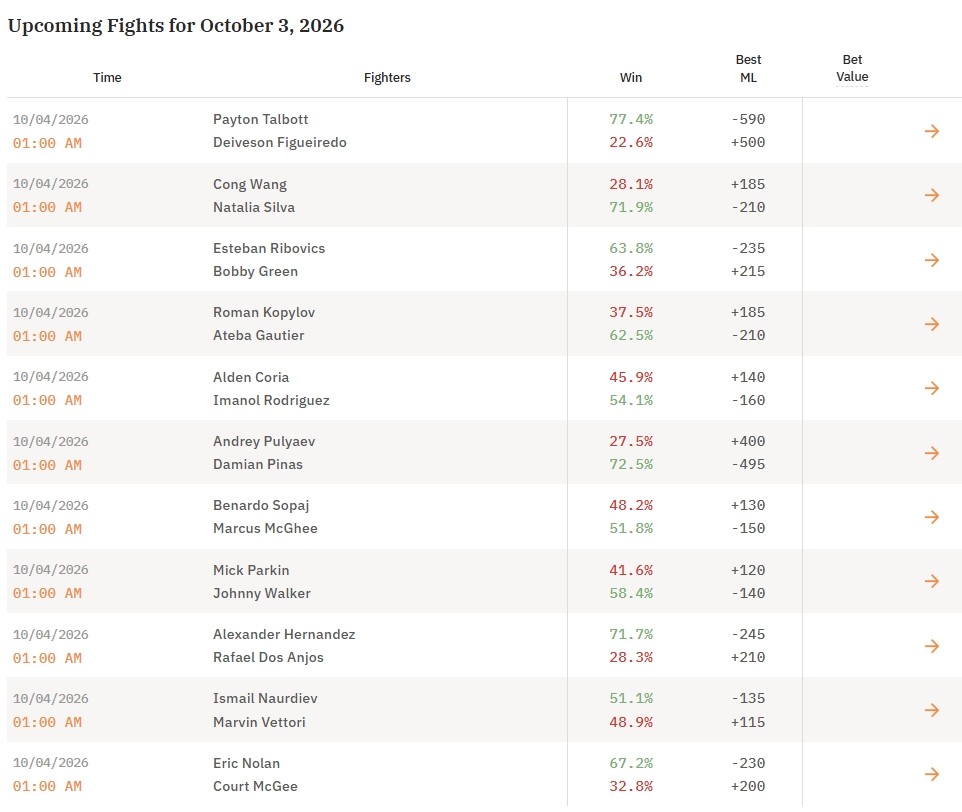
Task: Select fighter name Esteban Ribovics
Action: [269, 248]
